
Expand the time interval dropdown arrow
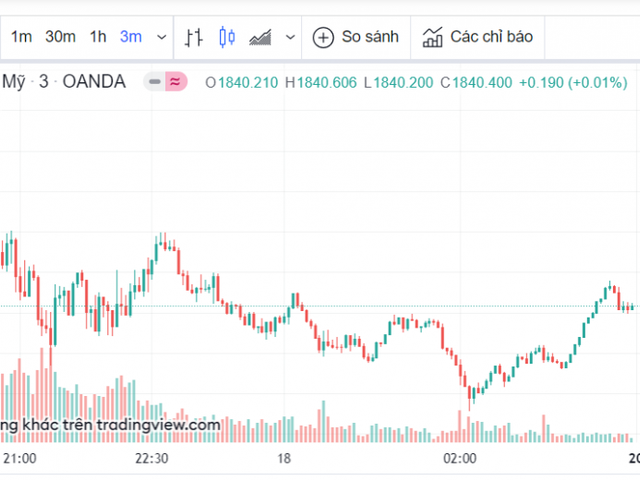160,38
